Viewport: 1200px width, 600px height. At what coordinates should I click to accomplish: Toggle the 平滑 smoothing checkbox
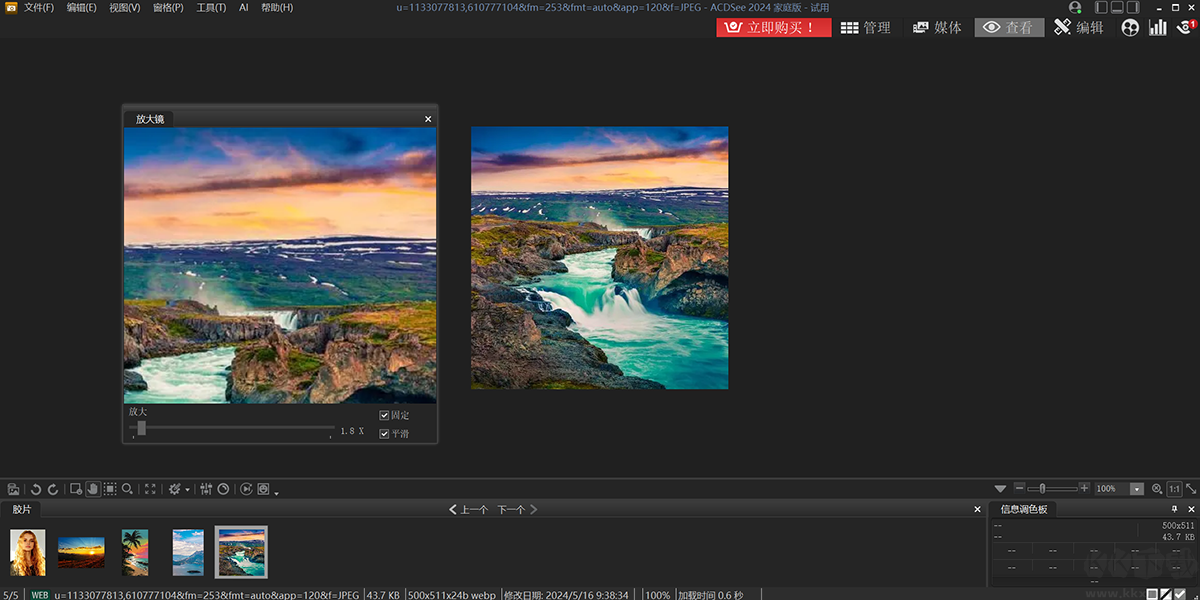[x=385, y=434]
